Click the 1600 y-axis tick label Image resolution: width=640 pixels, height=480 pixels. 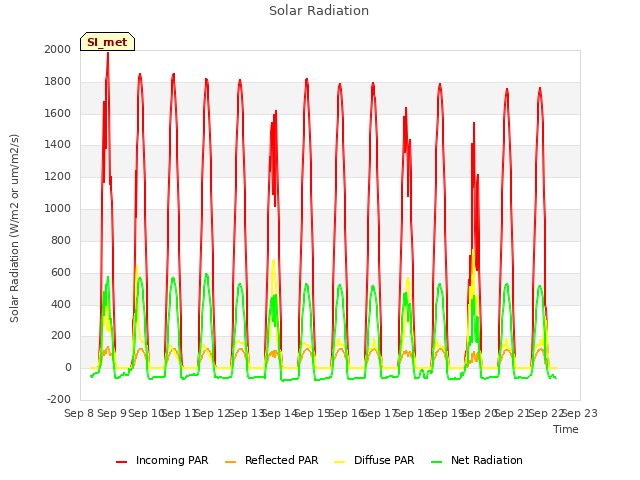point(58,113)
